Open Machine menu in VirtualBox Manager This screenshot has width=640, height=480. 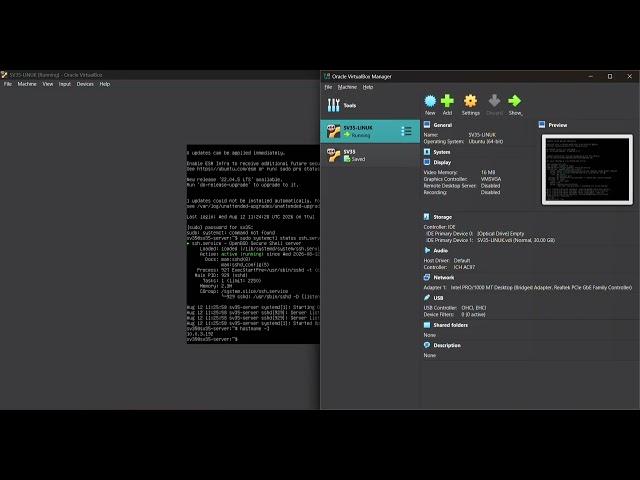pyautogui.click(x=347, y=87)
